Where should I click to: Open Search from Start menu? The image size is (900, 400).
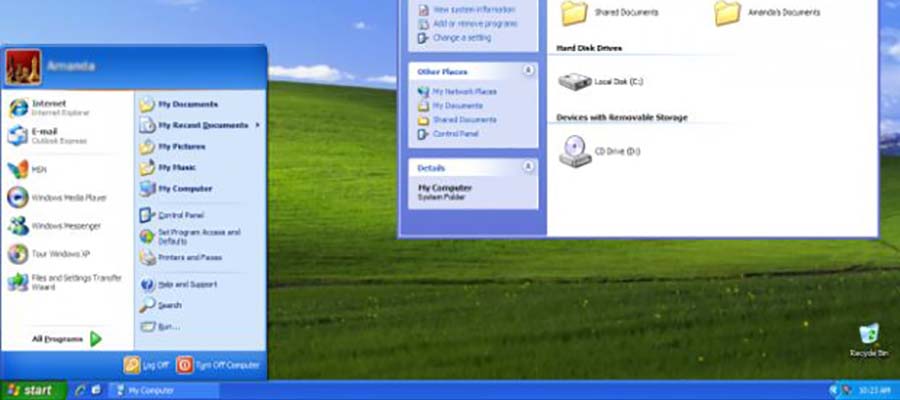click(x=200, y=305)
